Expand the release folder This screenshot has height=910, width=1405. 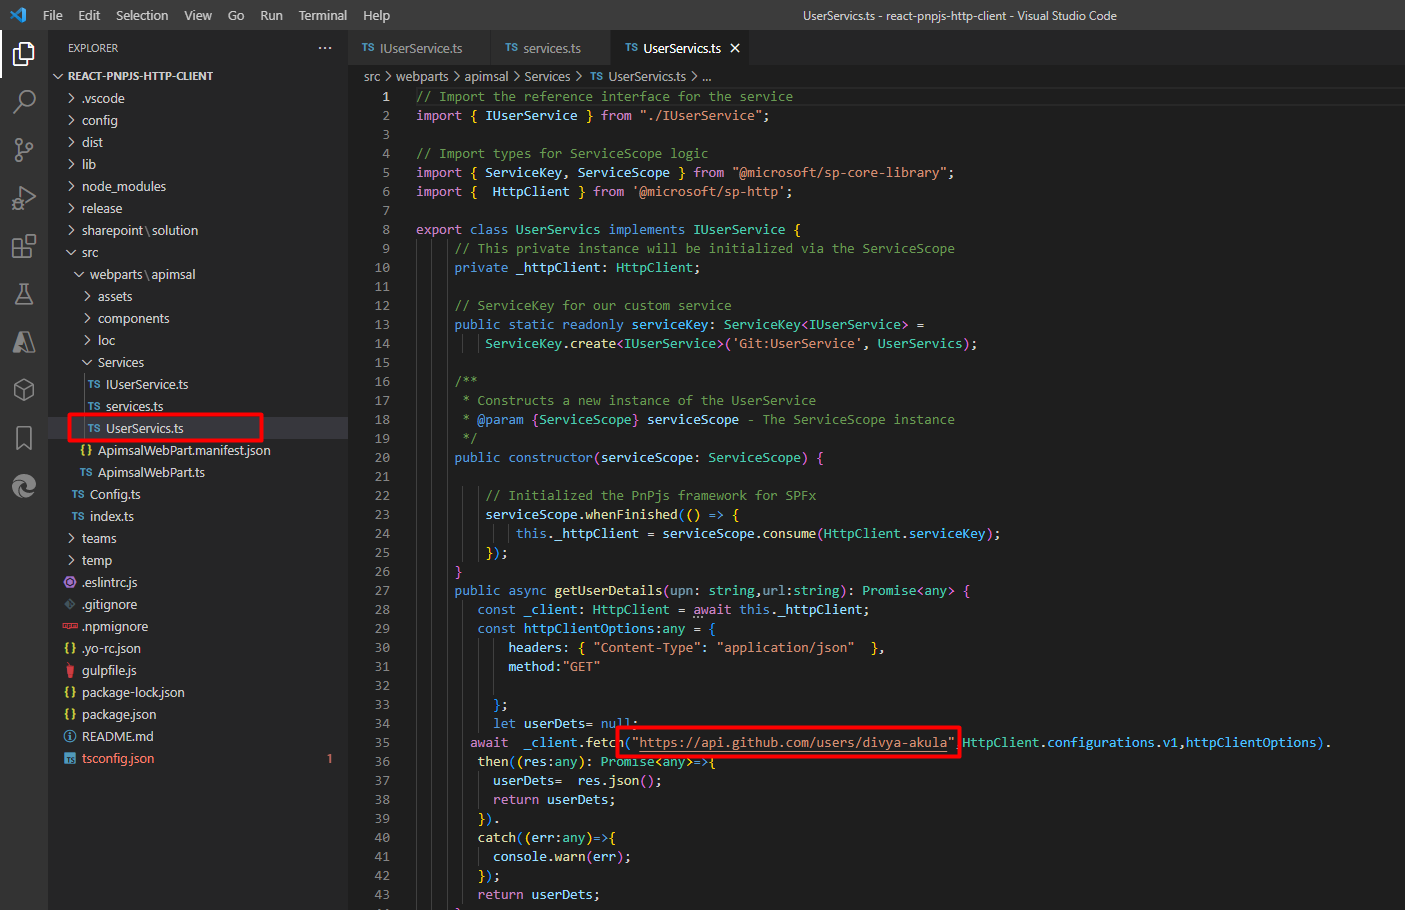[x=198, y=208]
